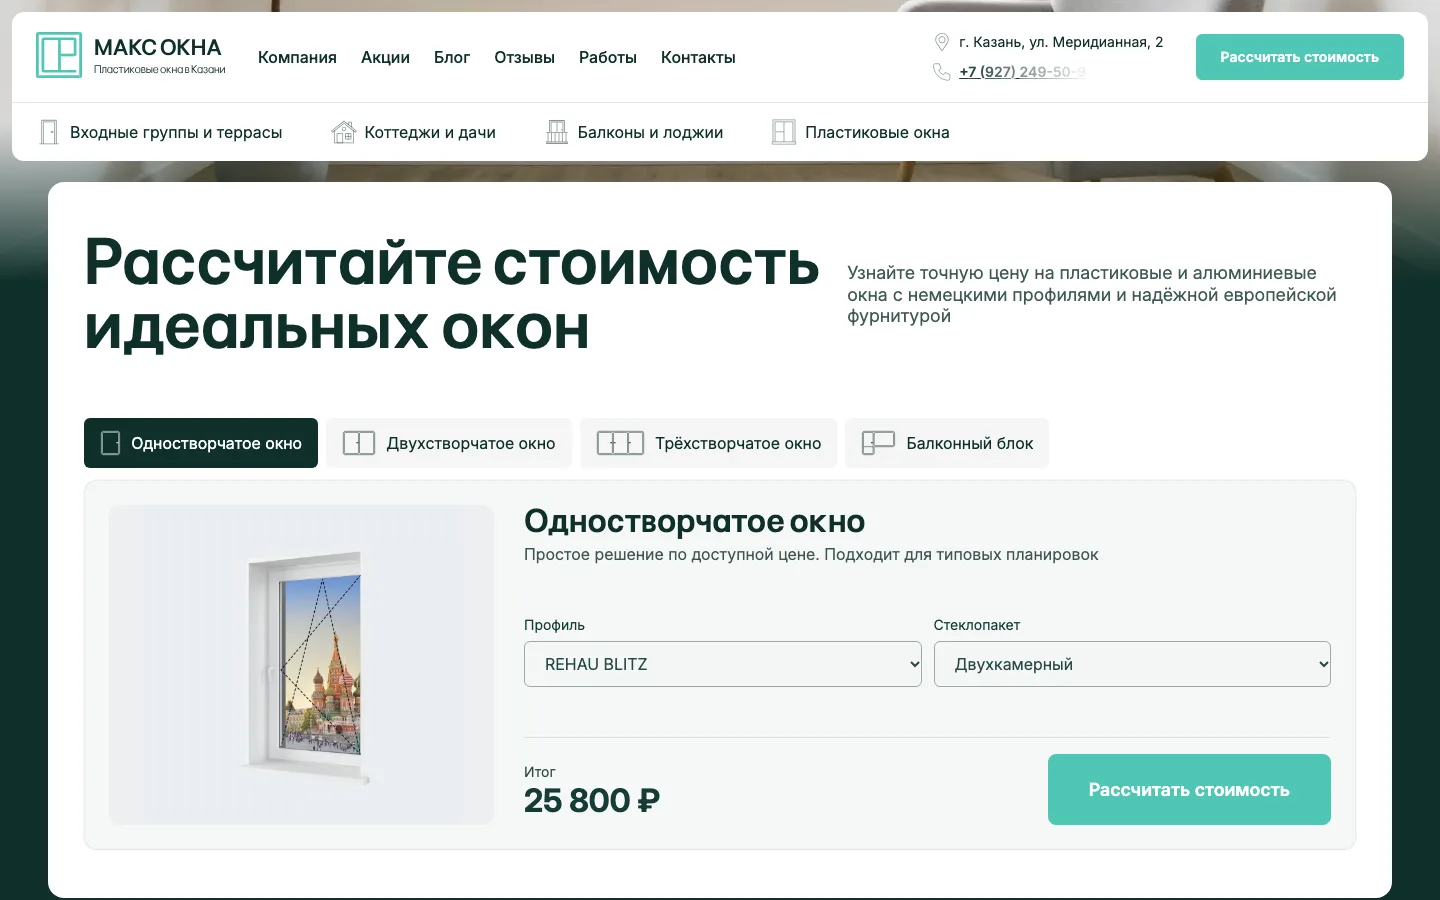Open the Контакты page
The width and height of the screenshot is (1440, 900).
point(698,57)
